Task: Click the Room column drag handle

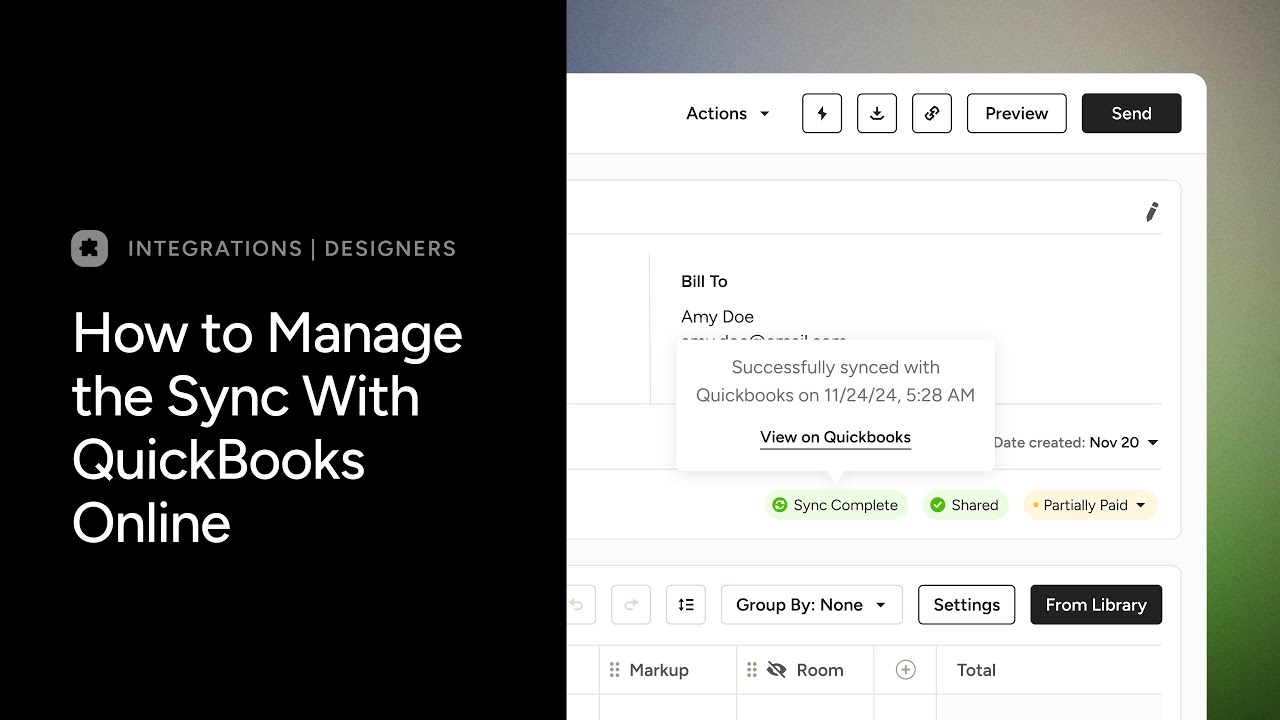Action: click(x=752, y=670)
